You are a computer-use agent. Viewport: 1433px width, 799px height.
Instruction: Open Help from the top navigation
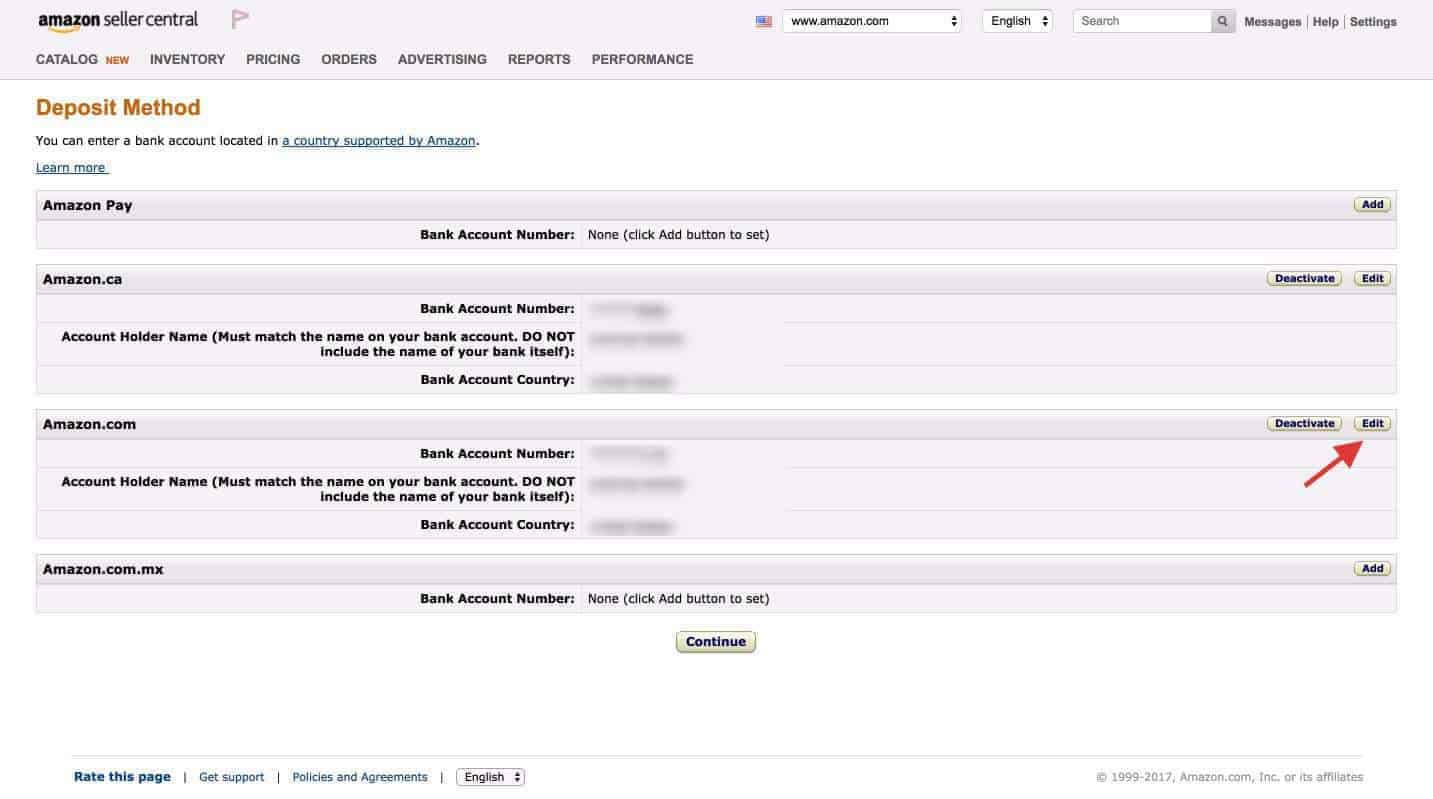[1325, 21]
